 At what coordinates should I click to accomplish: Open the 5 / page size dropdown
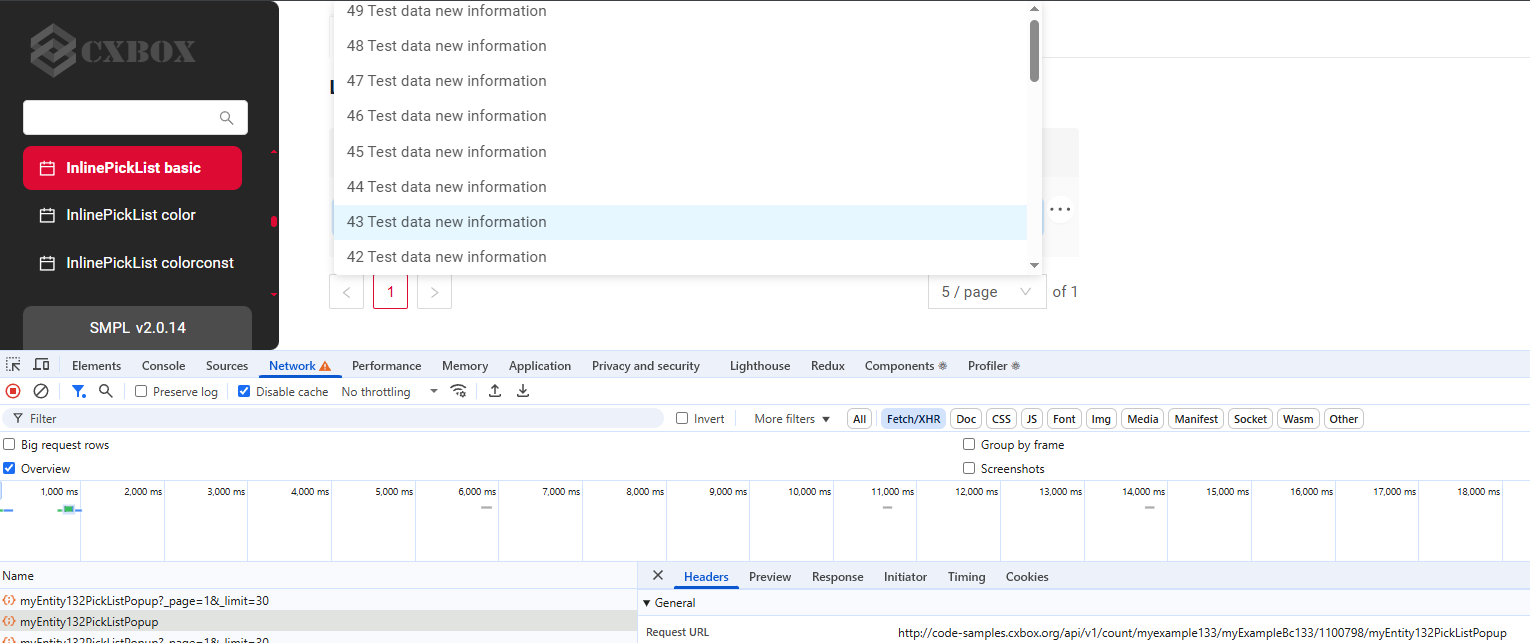pyautogui.click(x=986, y=292)
